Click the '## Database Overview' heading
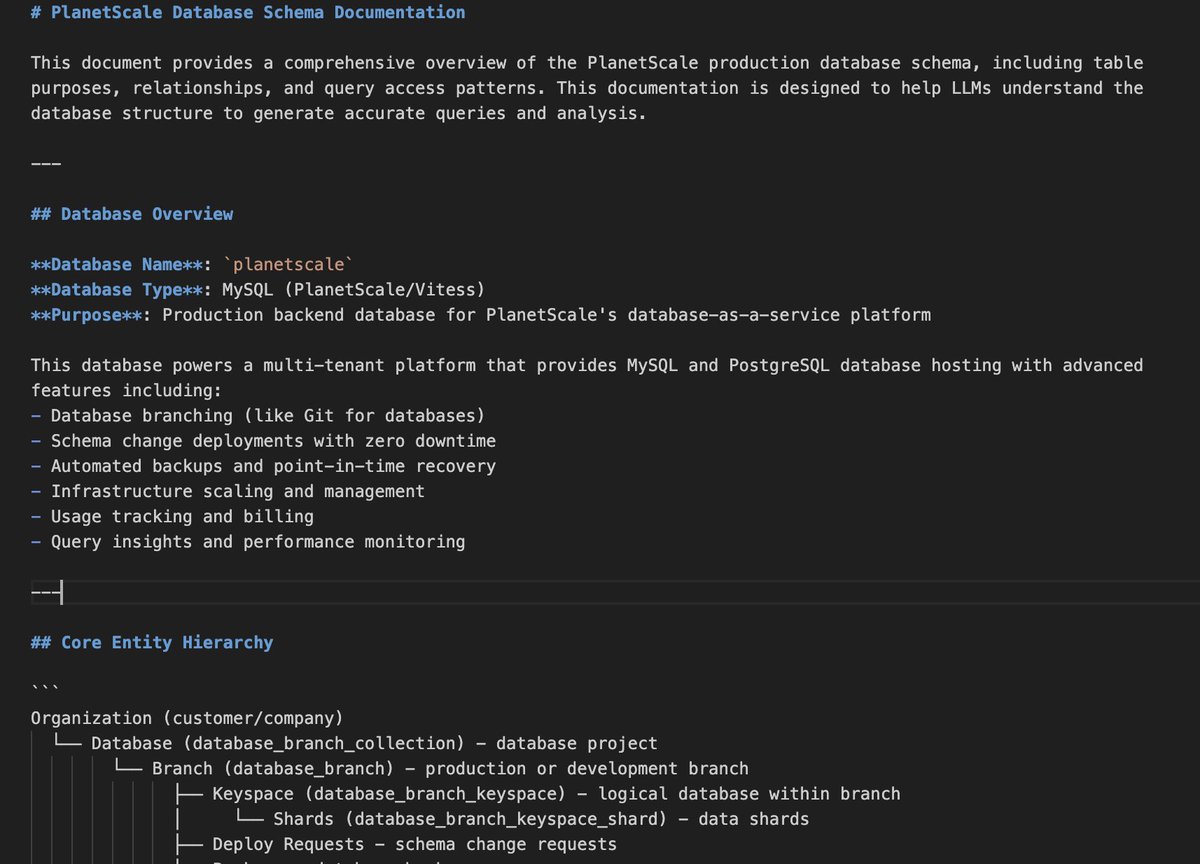 (x=132, y=214)
